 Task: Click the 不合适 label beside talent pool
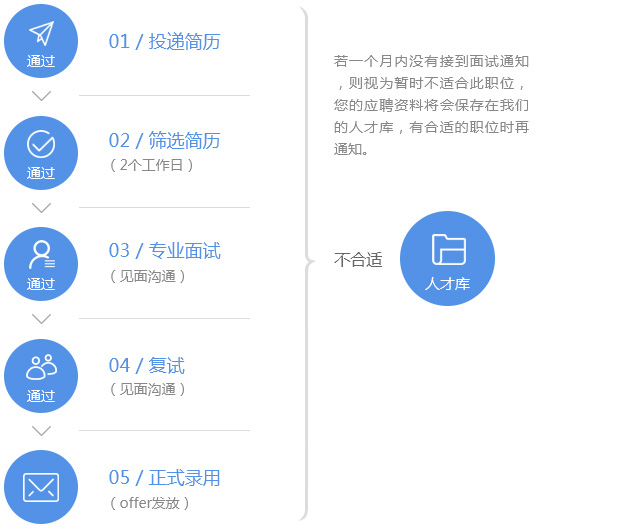(358, 260)
